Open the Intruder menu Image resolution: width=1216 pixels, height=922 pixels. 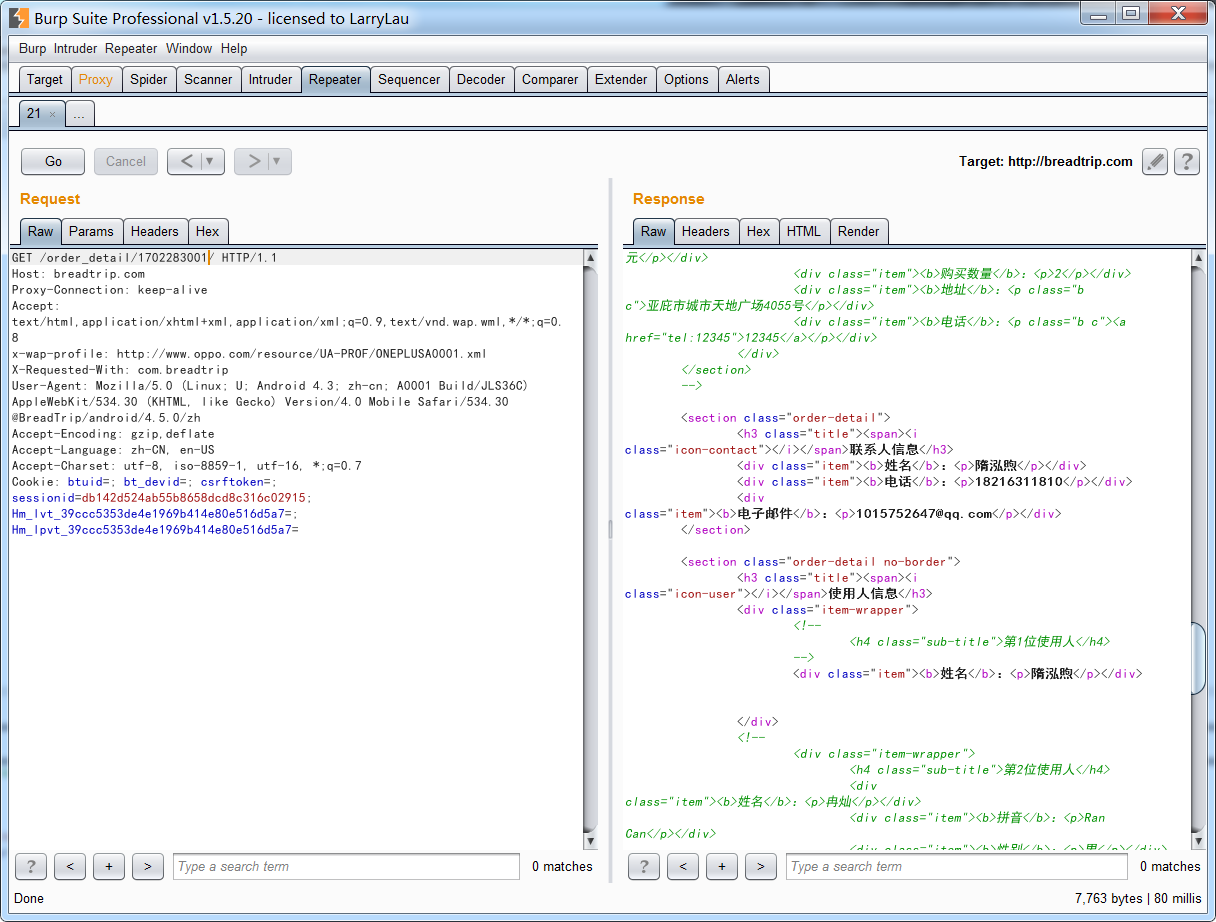[76, 48]
